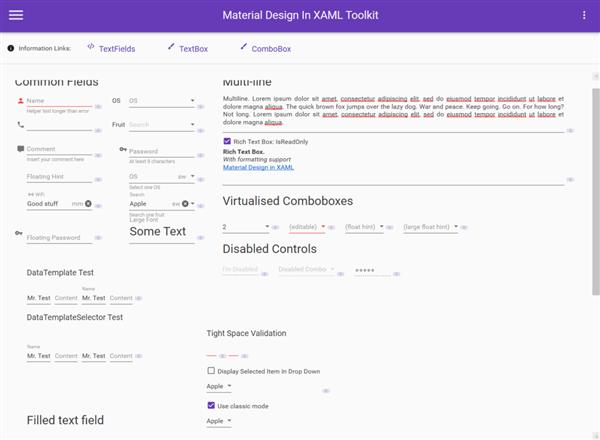
Task: Open the TextFields information link
Action: (x=117, y=49)
